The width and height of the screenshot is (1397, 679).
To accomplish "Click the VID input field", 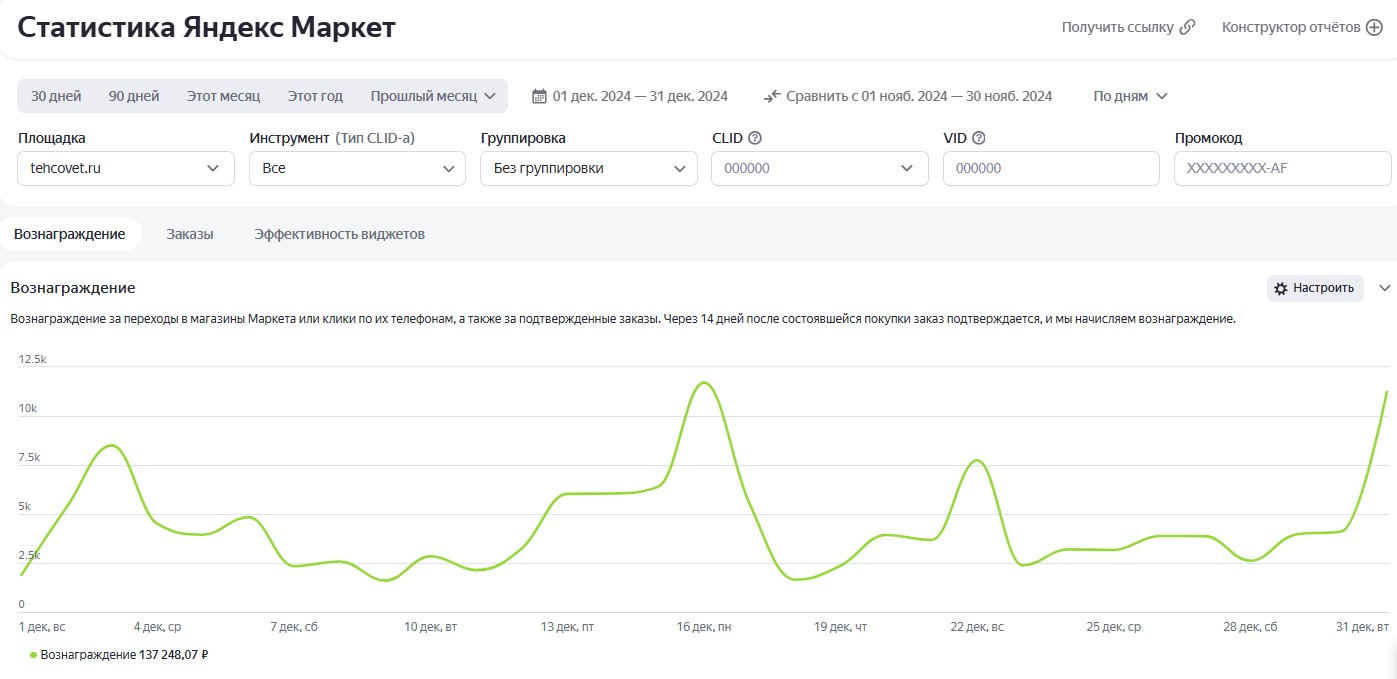I will pyautogui.click(x=1051, y=168).
